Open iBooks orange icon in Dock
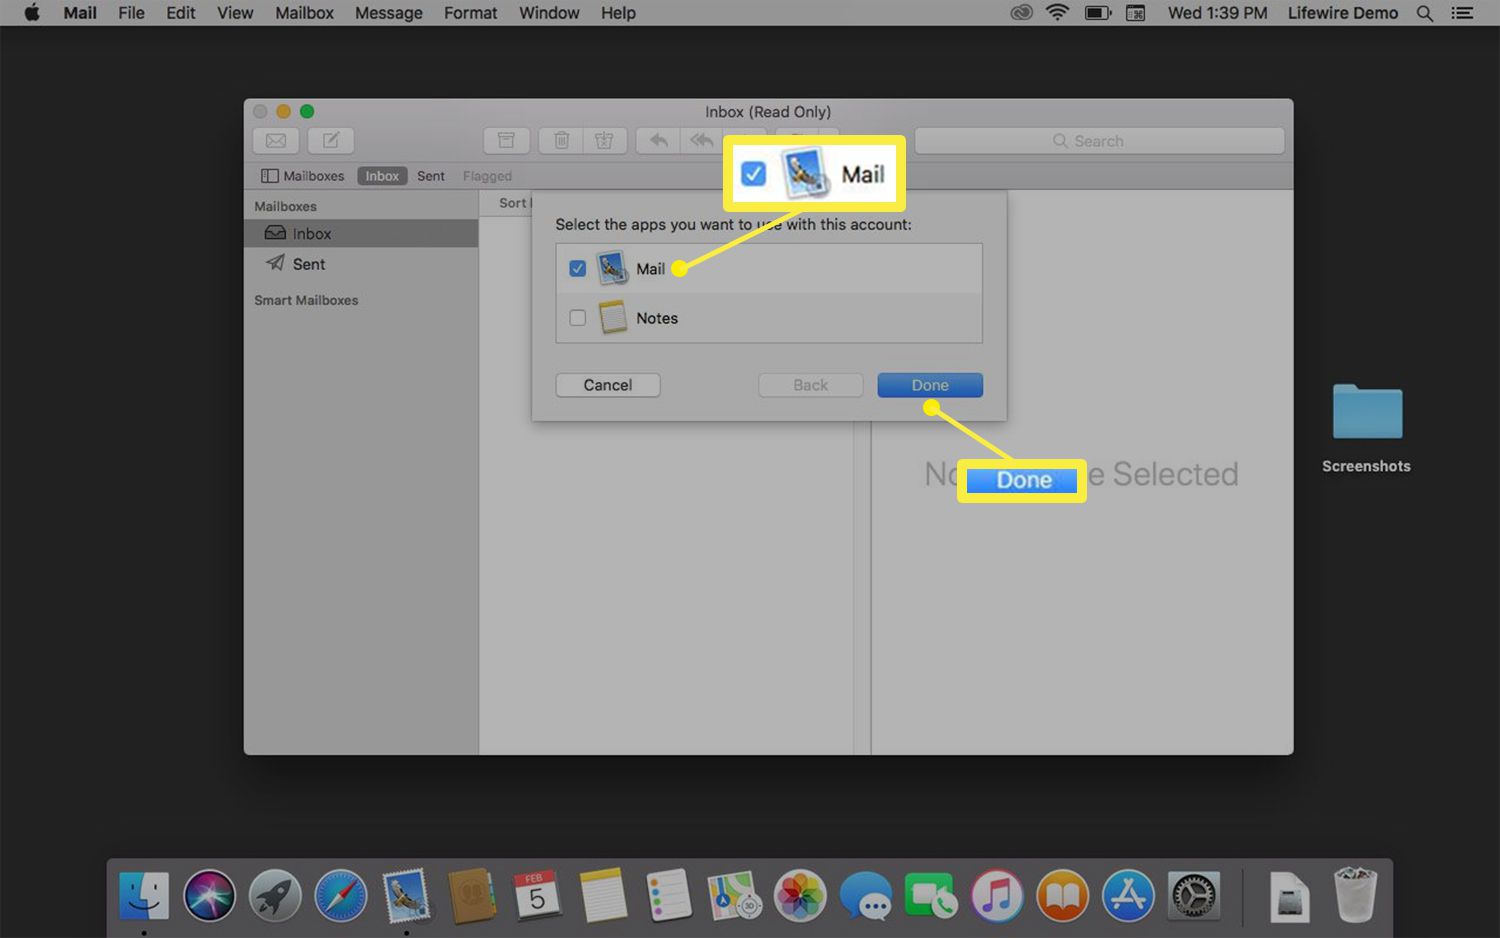This screenshot has height=938, width=1500. 1062,896
